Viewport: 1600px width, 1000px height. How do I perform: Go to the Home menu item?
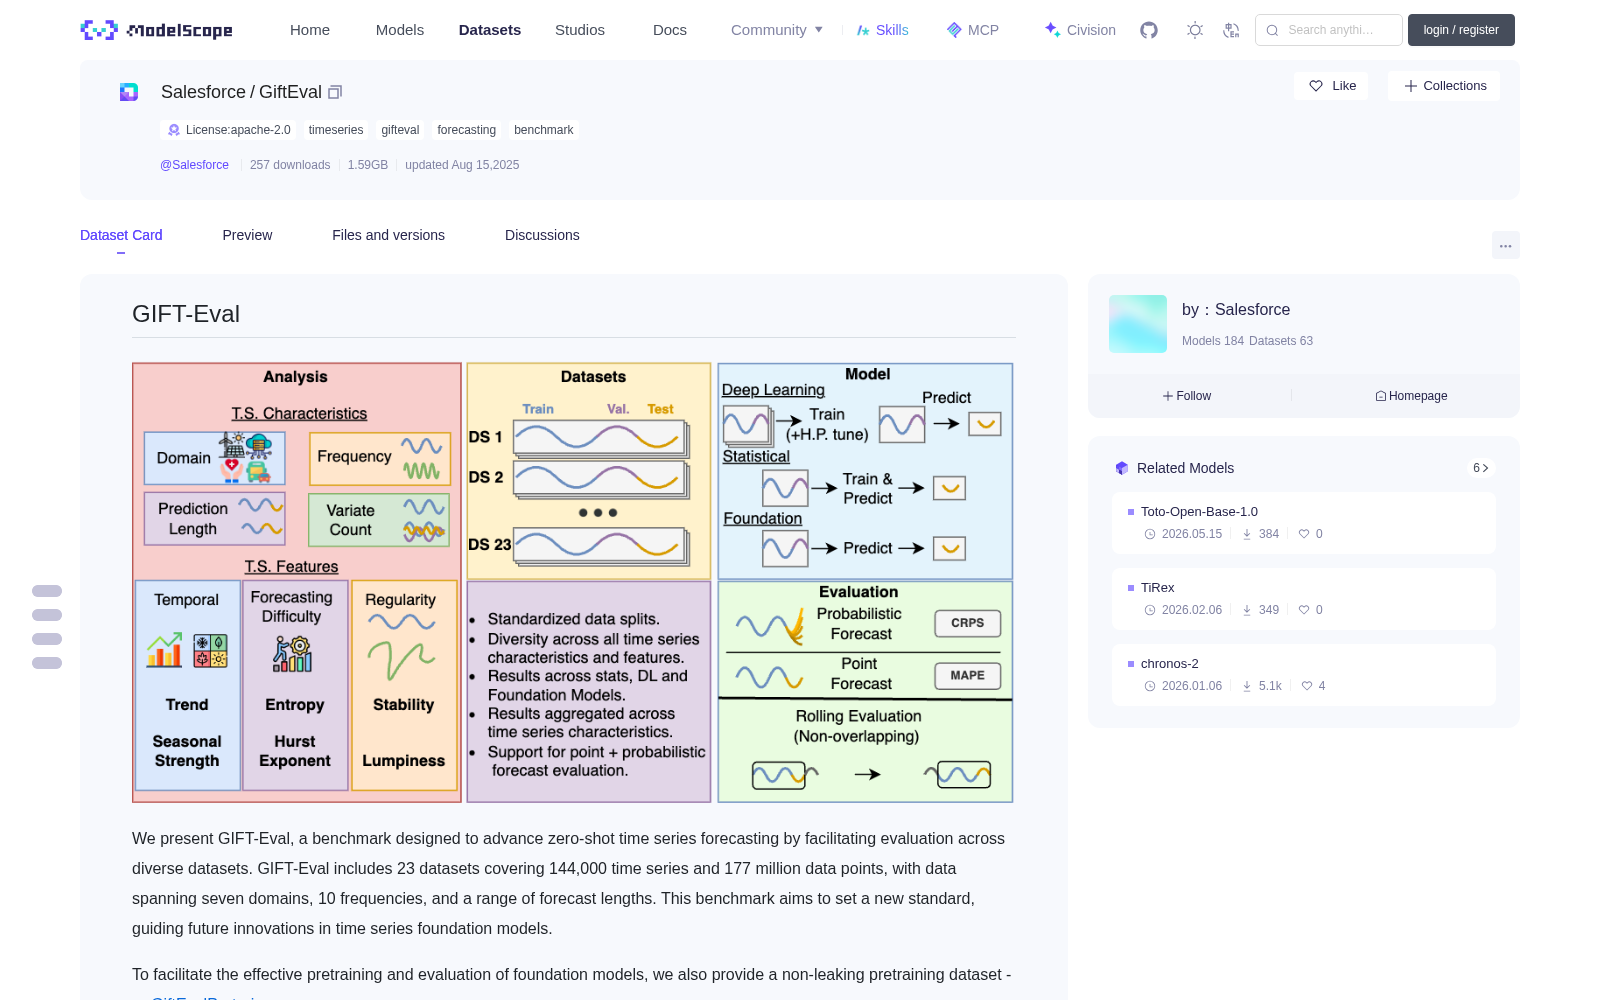pyautogui.click(x=310, y=30)
